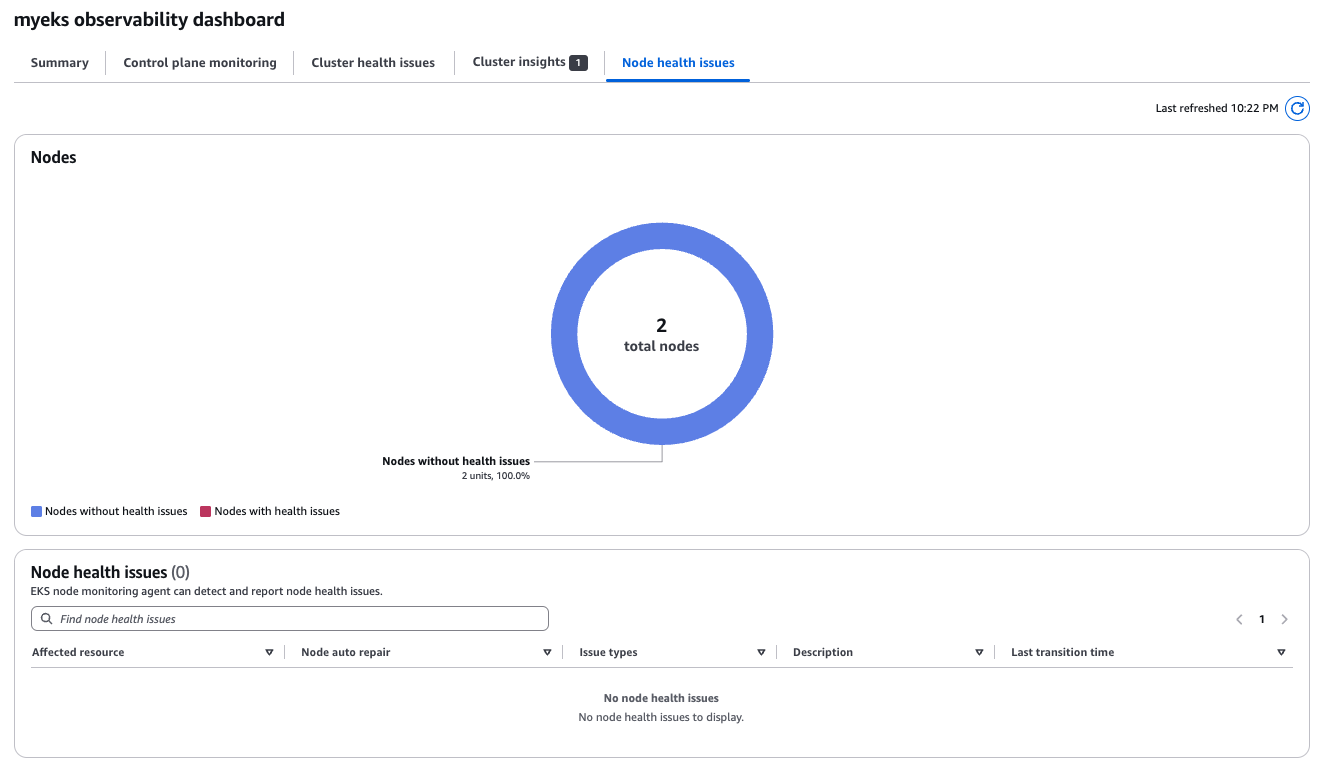This screenshot has width=1320, height=763.
Task: Go to the next page arrow
Action: click(x=1285, y=619)
